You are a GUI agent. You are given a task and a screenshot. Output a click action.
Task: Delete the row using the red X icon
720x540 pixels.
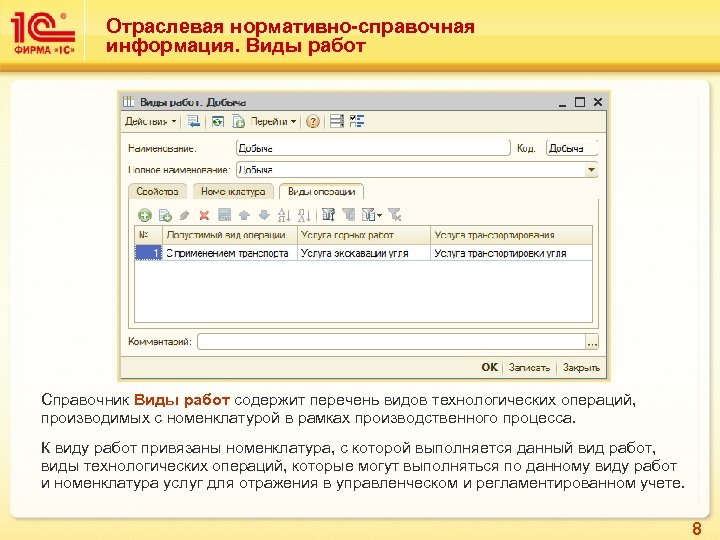[x=204, y=215]
